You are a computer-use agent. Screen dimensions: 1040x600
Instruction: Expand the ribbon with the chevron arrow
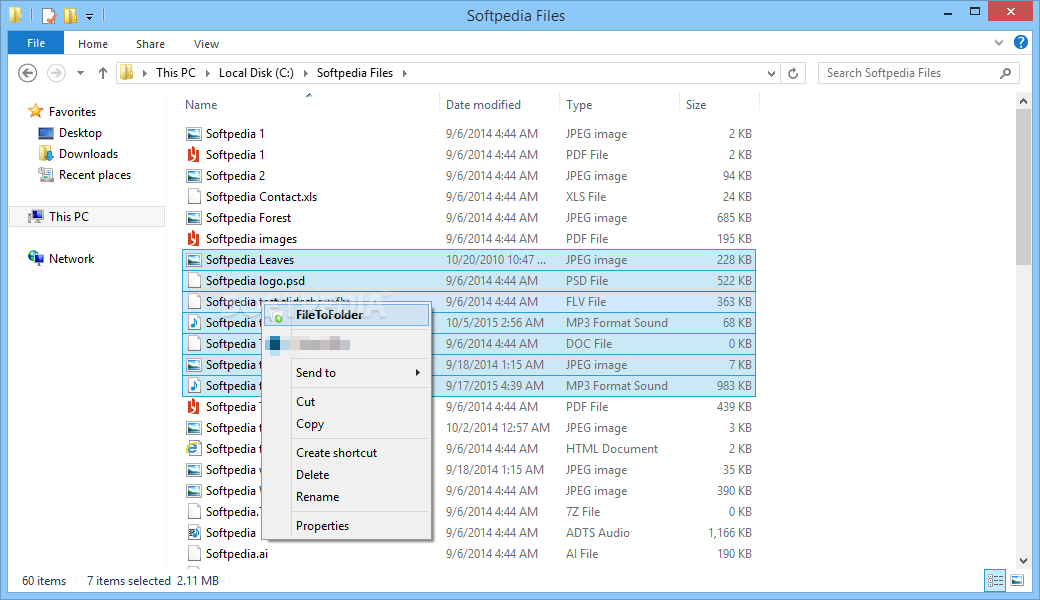[999, 43]
